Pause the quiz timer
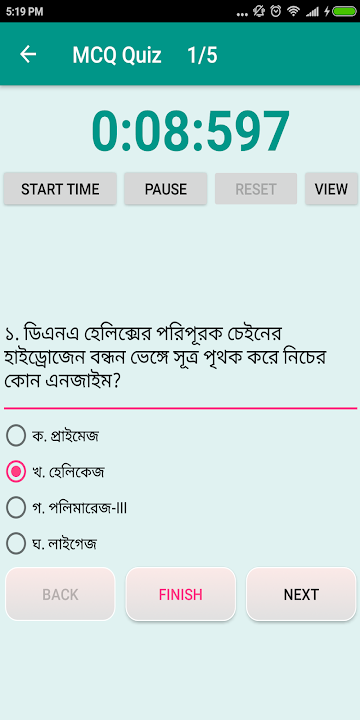Screen dimensions: 360x720 [x=166, y=189]
